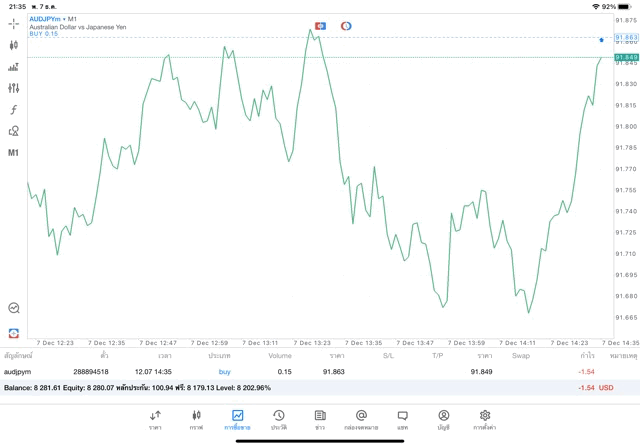The height and width of the screenshot is (447, 640).
Task: Click the 91.800 price axis label
Action: click(x=626, y=127)
